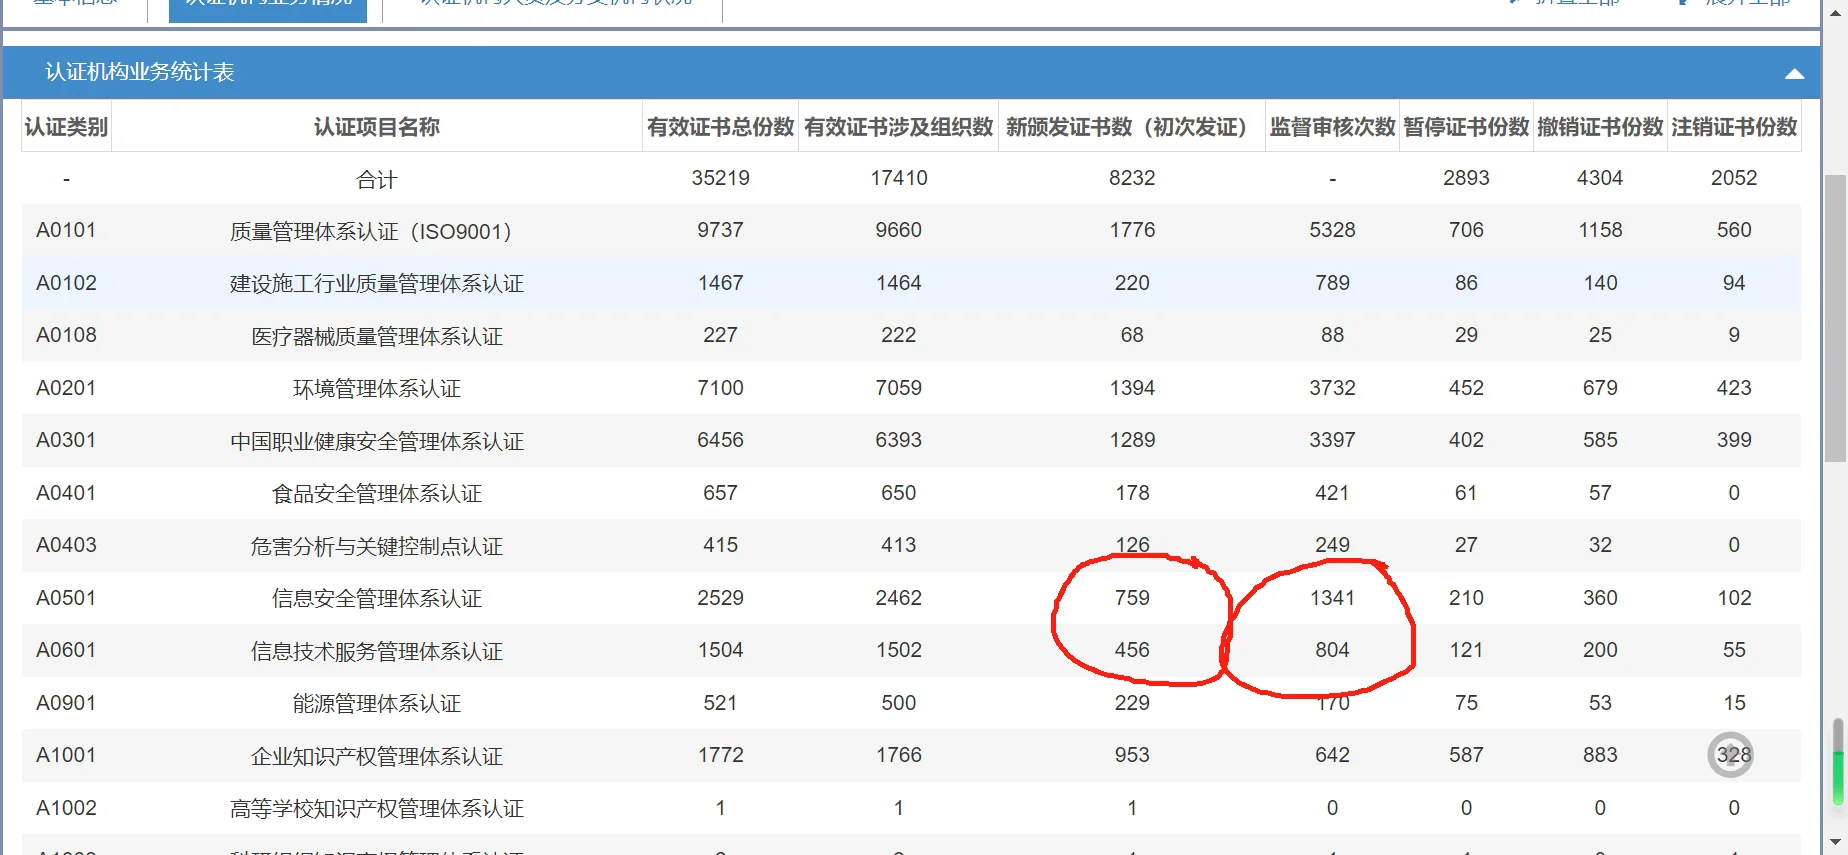Click the 撤销证书份数 column header
Image resolution: width=1848 pixels, height=855 pixels.
point(1600,127)
